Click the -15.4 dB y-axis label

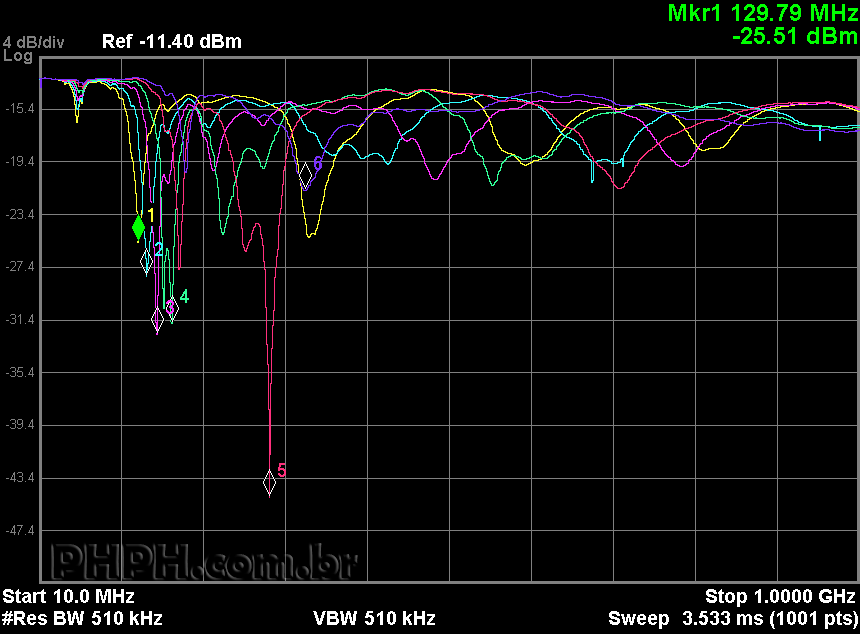(20, 108)
